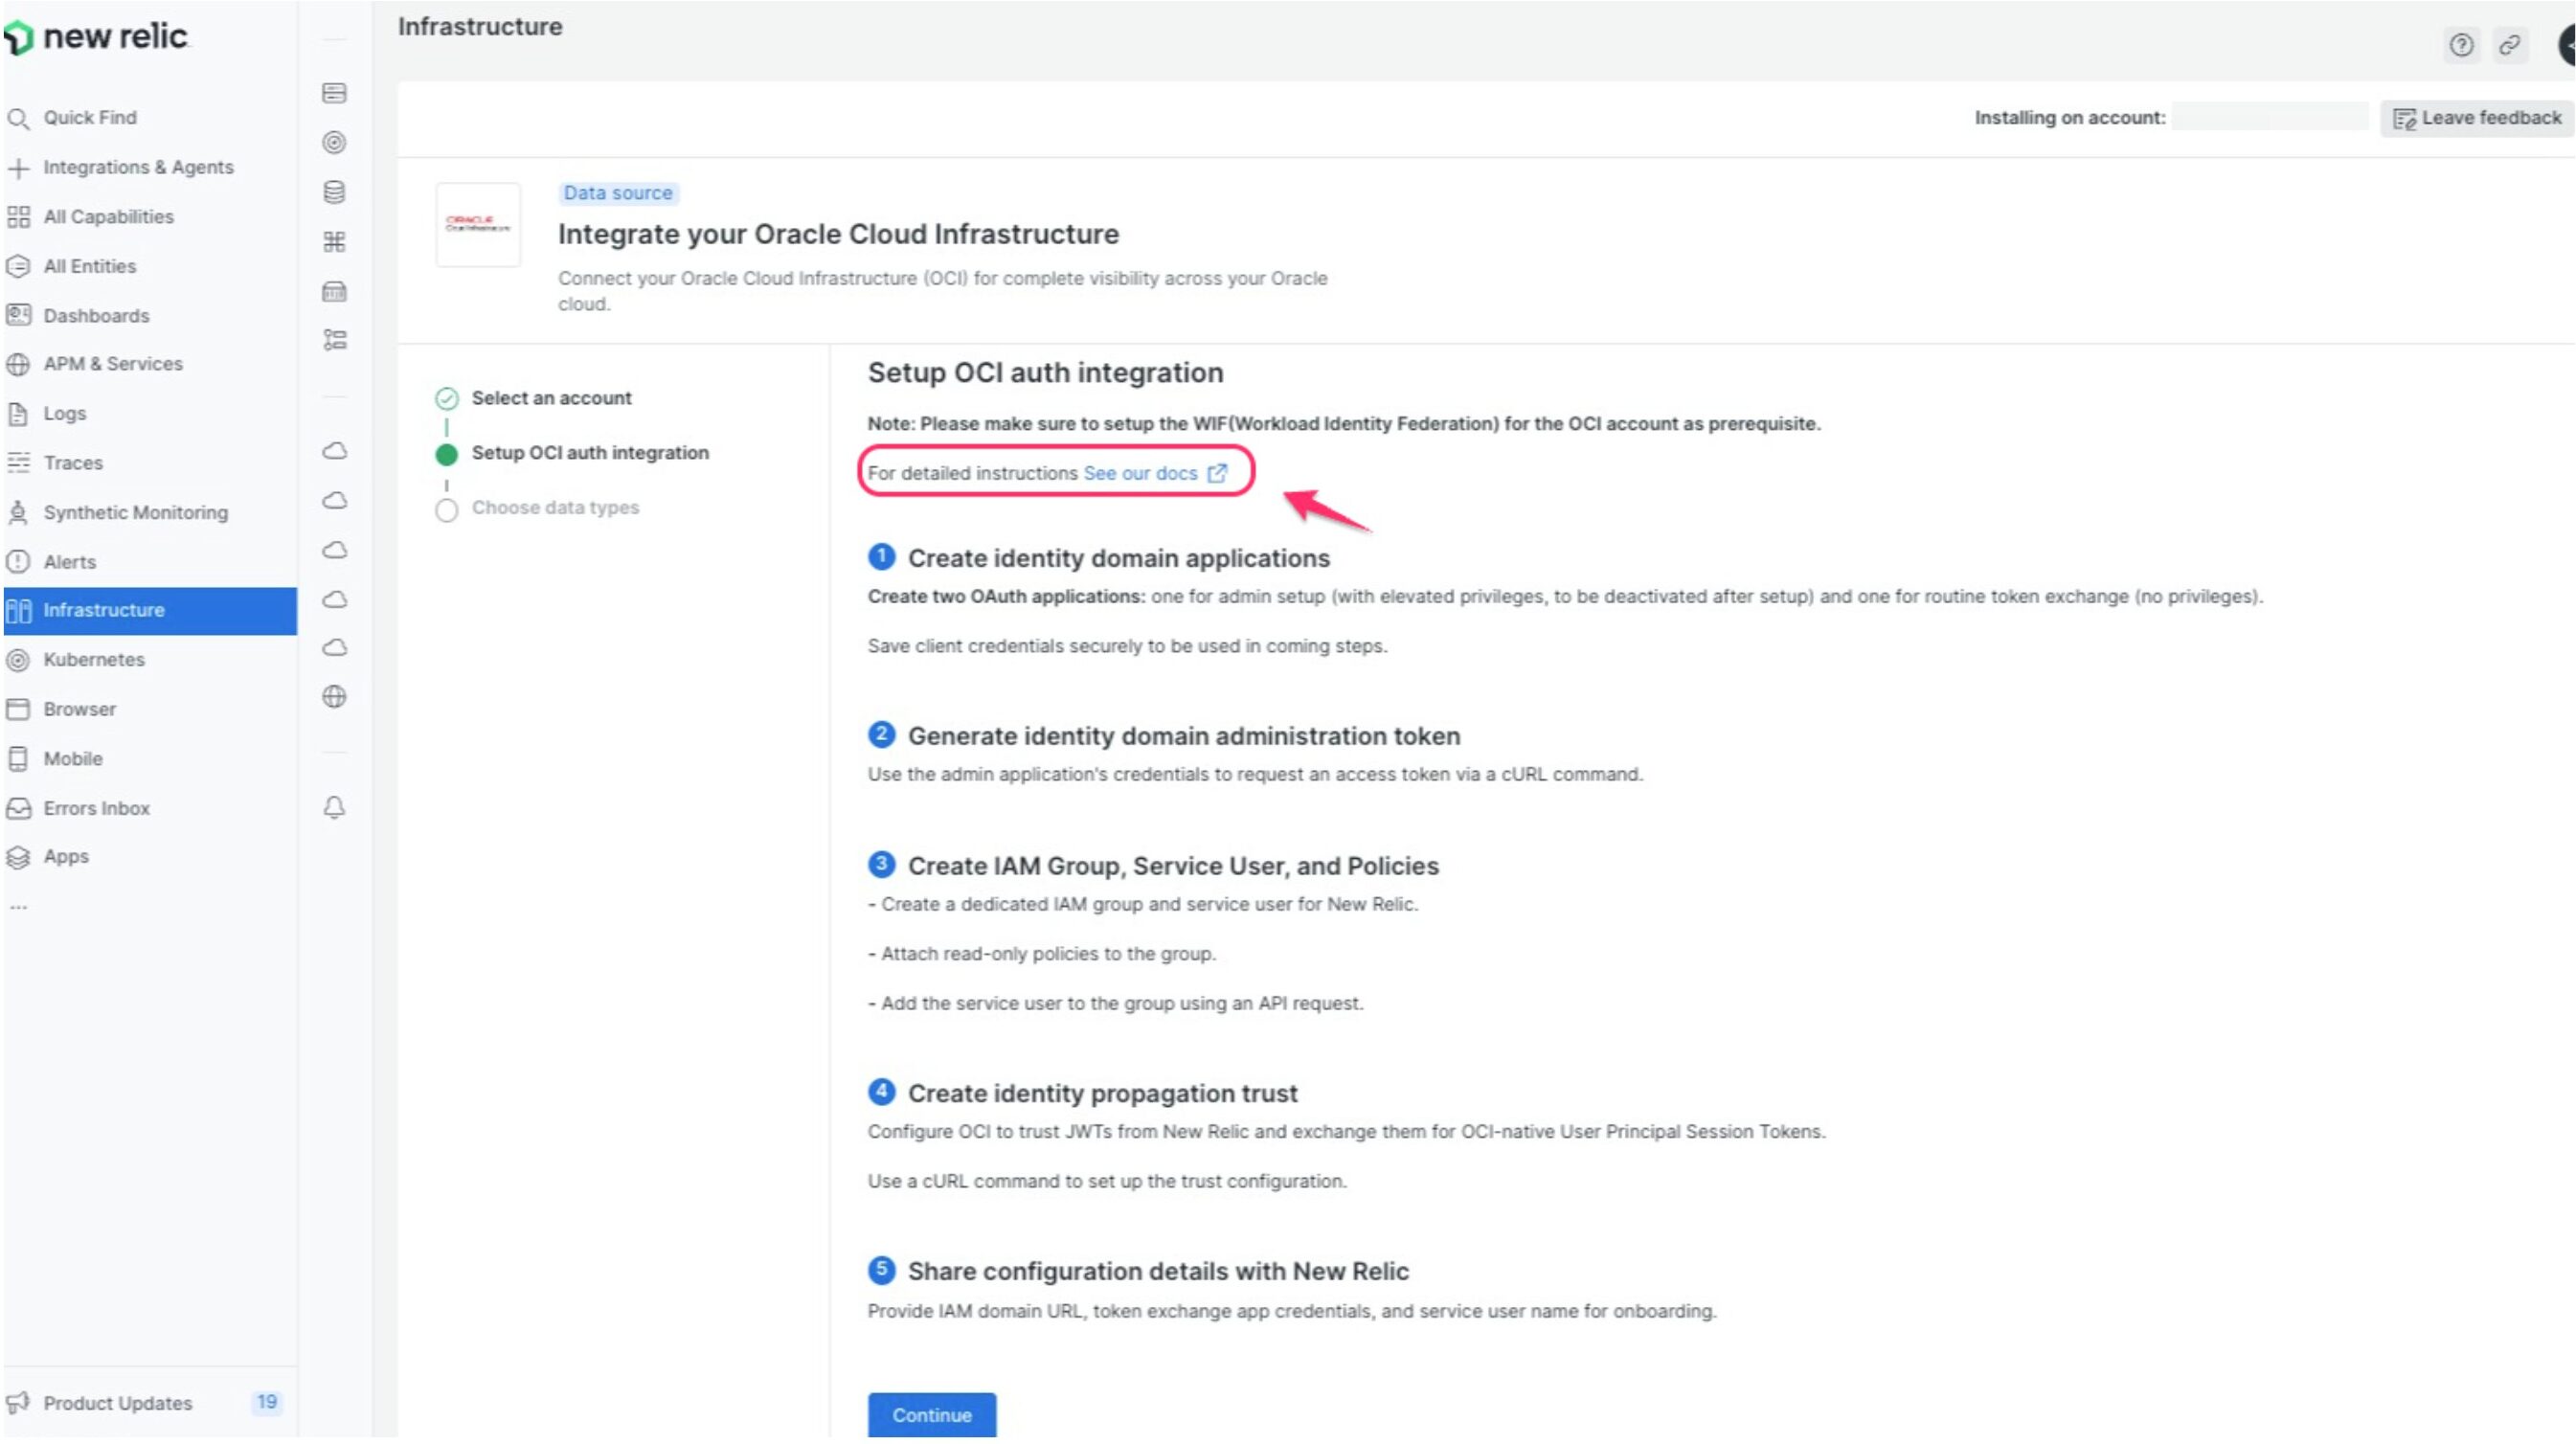The width and height of the screenshot is (2576, 1444).
Task: Click the Leave feedback button
Action: tap(2476, 118)
